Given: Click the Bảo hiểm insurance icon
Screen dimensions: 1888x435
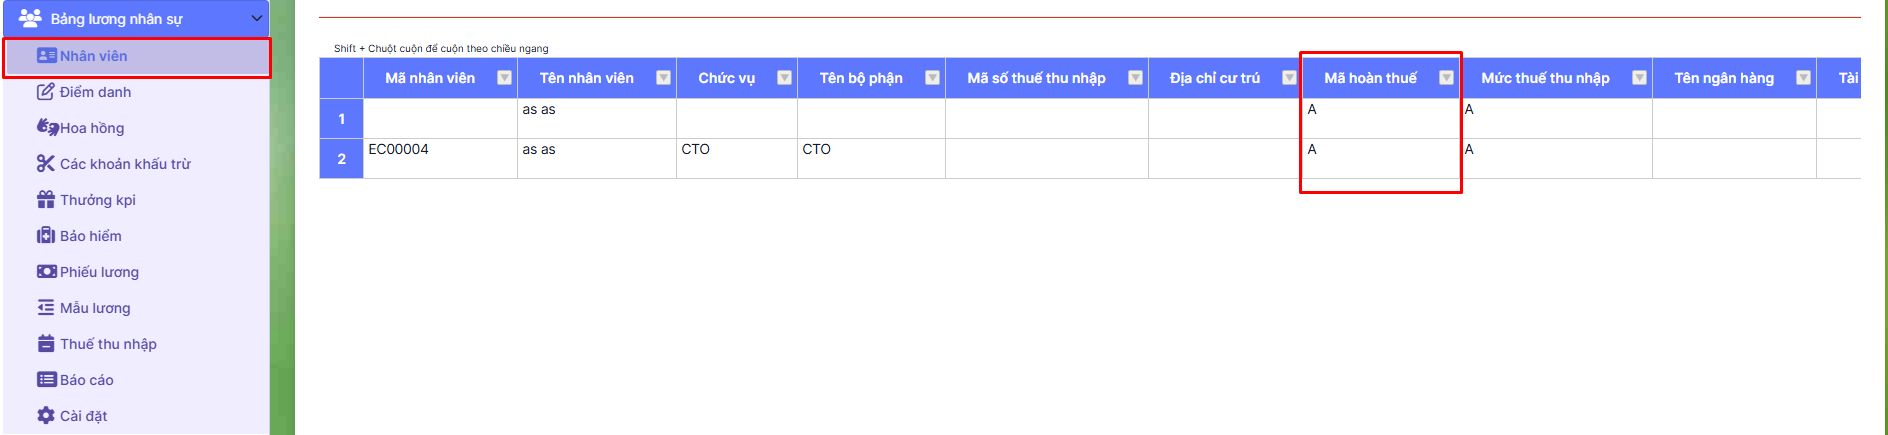Looking at the screenshot, I should pos(46,236).
